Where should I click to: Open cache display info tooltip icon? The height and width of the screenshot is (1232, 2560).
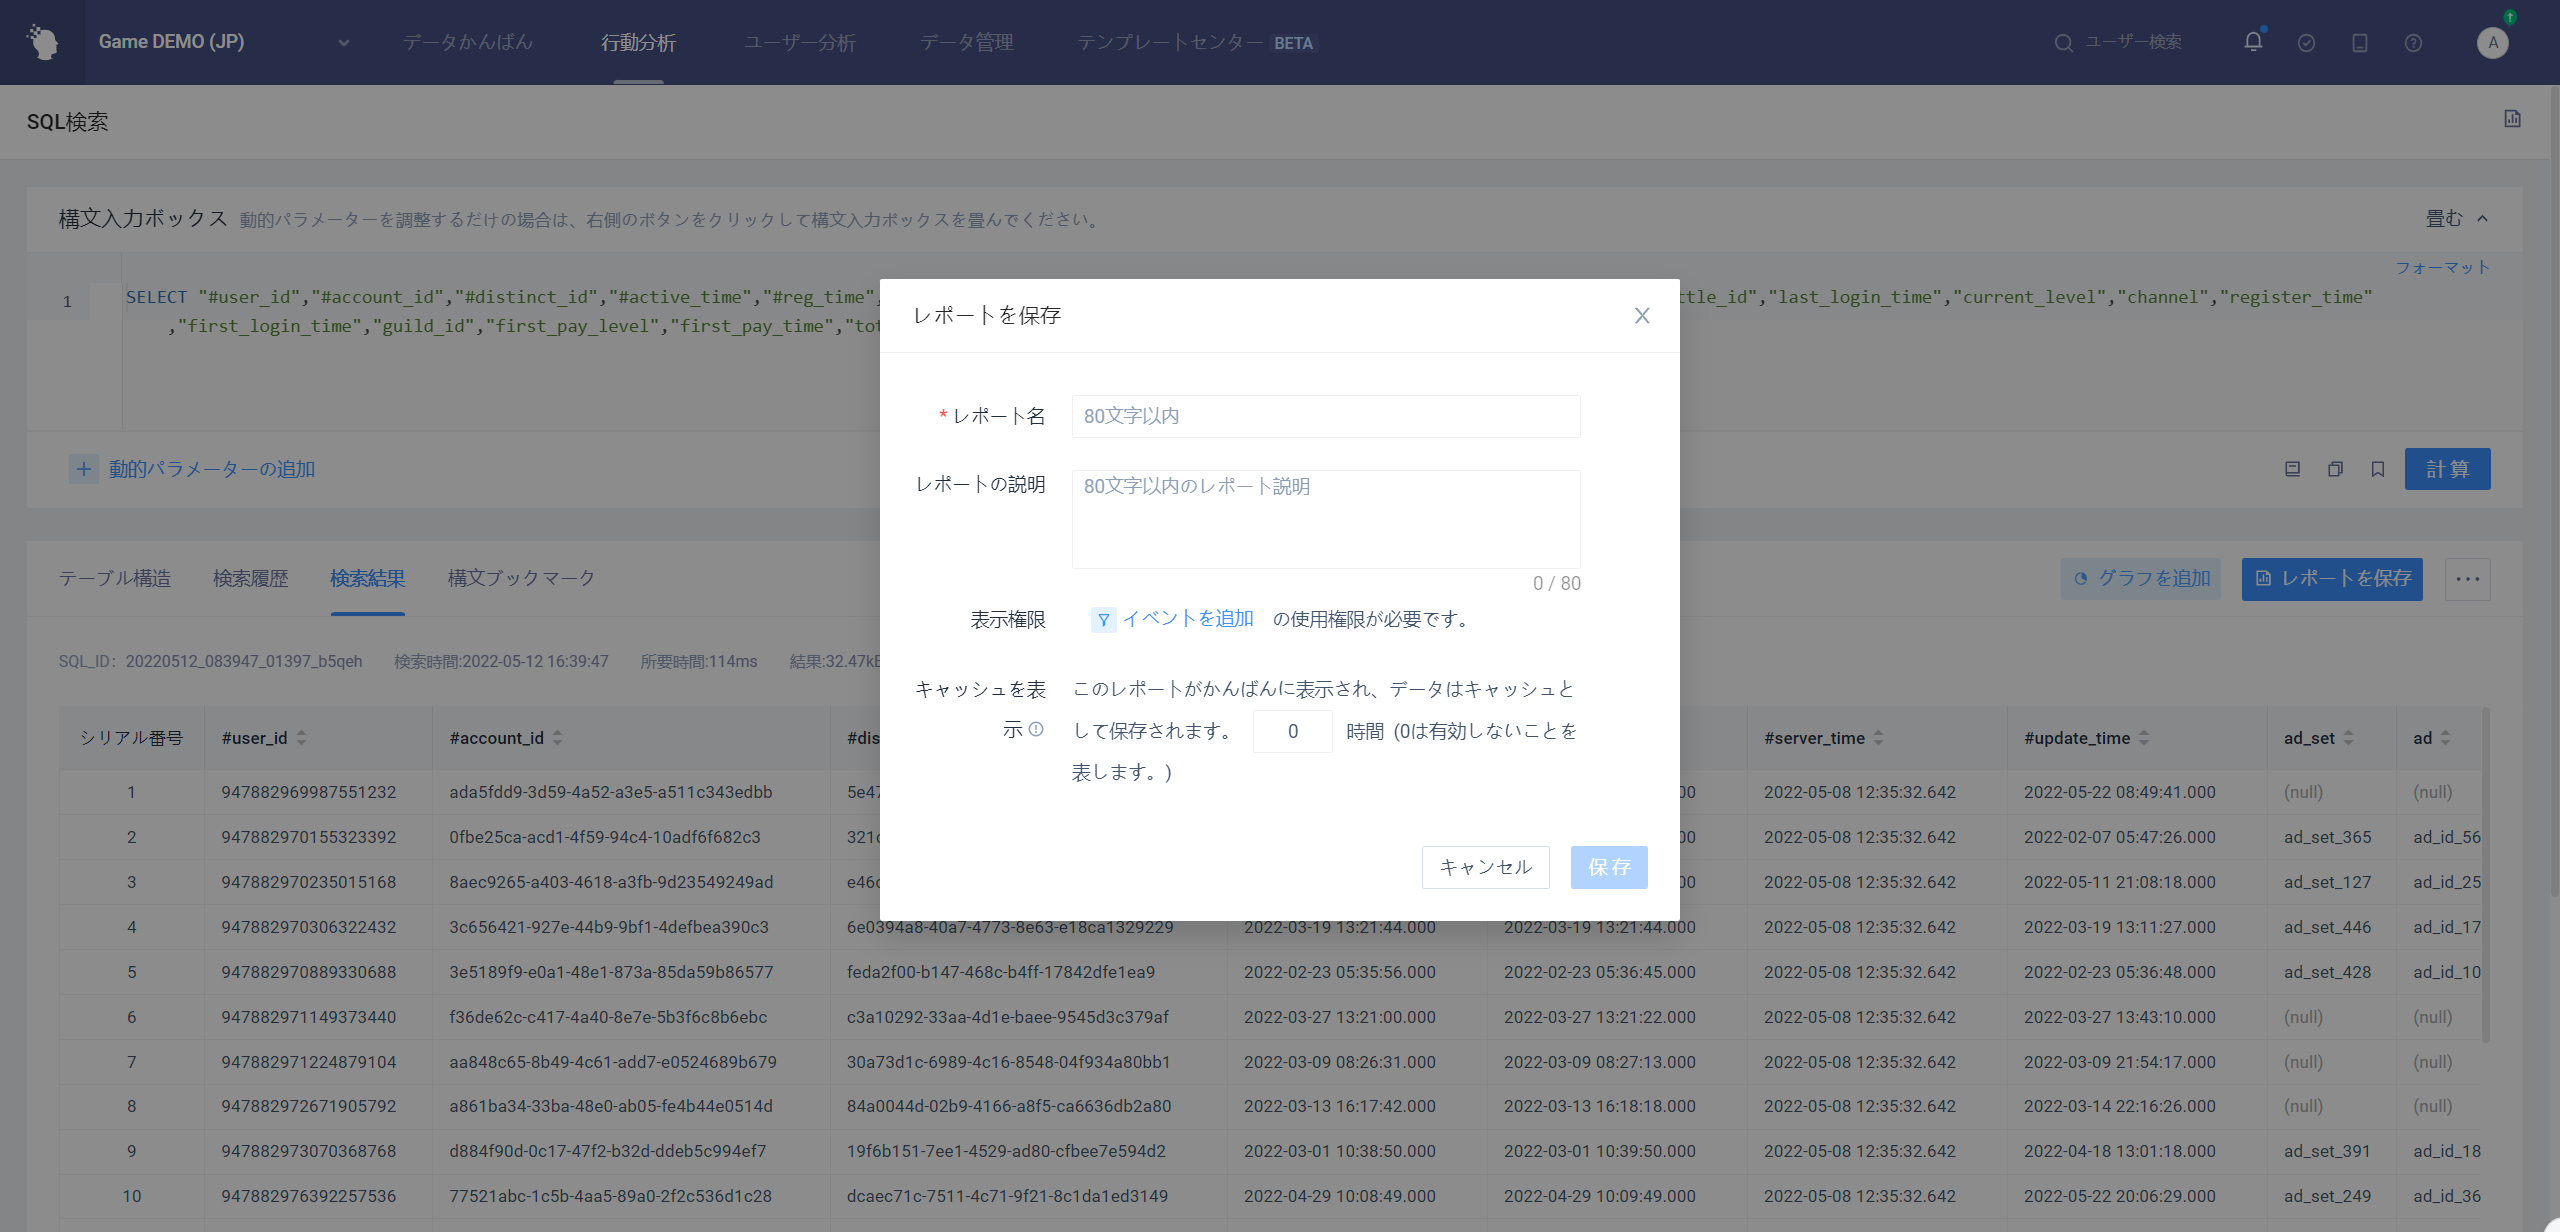coord(1036,730)
